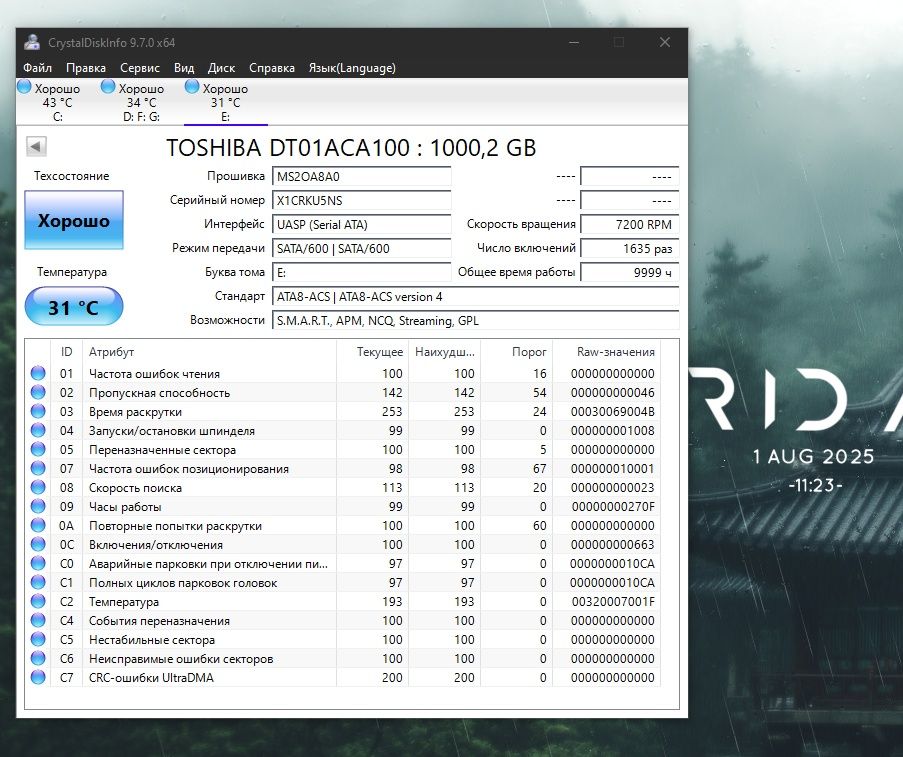Open the Диск menu
This screenshot has width=903, height=757.
(x=222, y=68)
